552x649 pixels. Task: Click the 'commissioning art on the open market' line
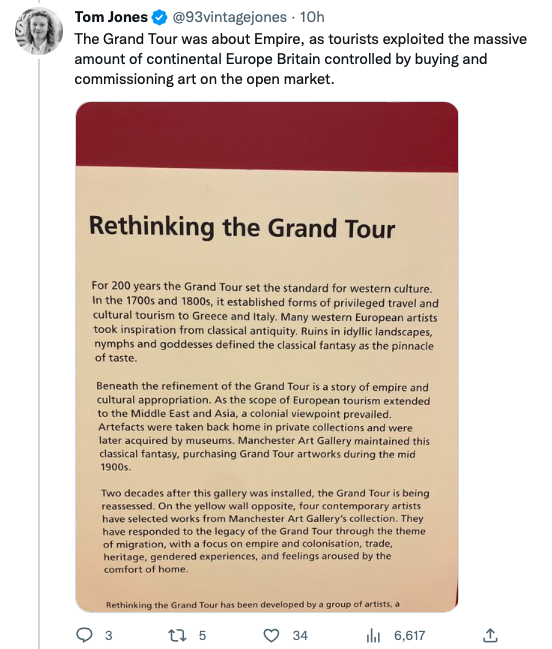(204, 79)
